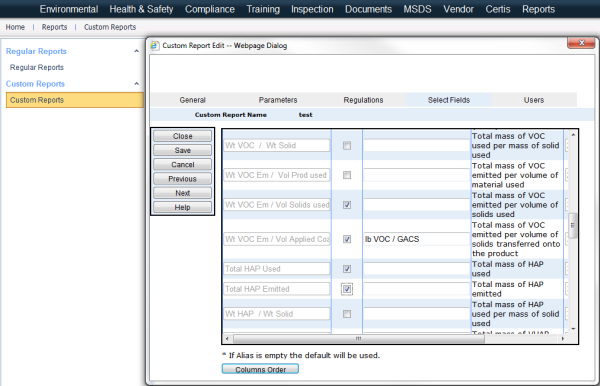This screenshot has height=386, width=600.
Task: Click alias input for Total HAP Emitted row
Action: coord(416,289)
